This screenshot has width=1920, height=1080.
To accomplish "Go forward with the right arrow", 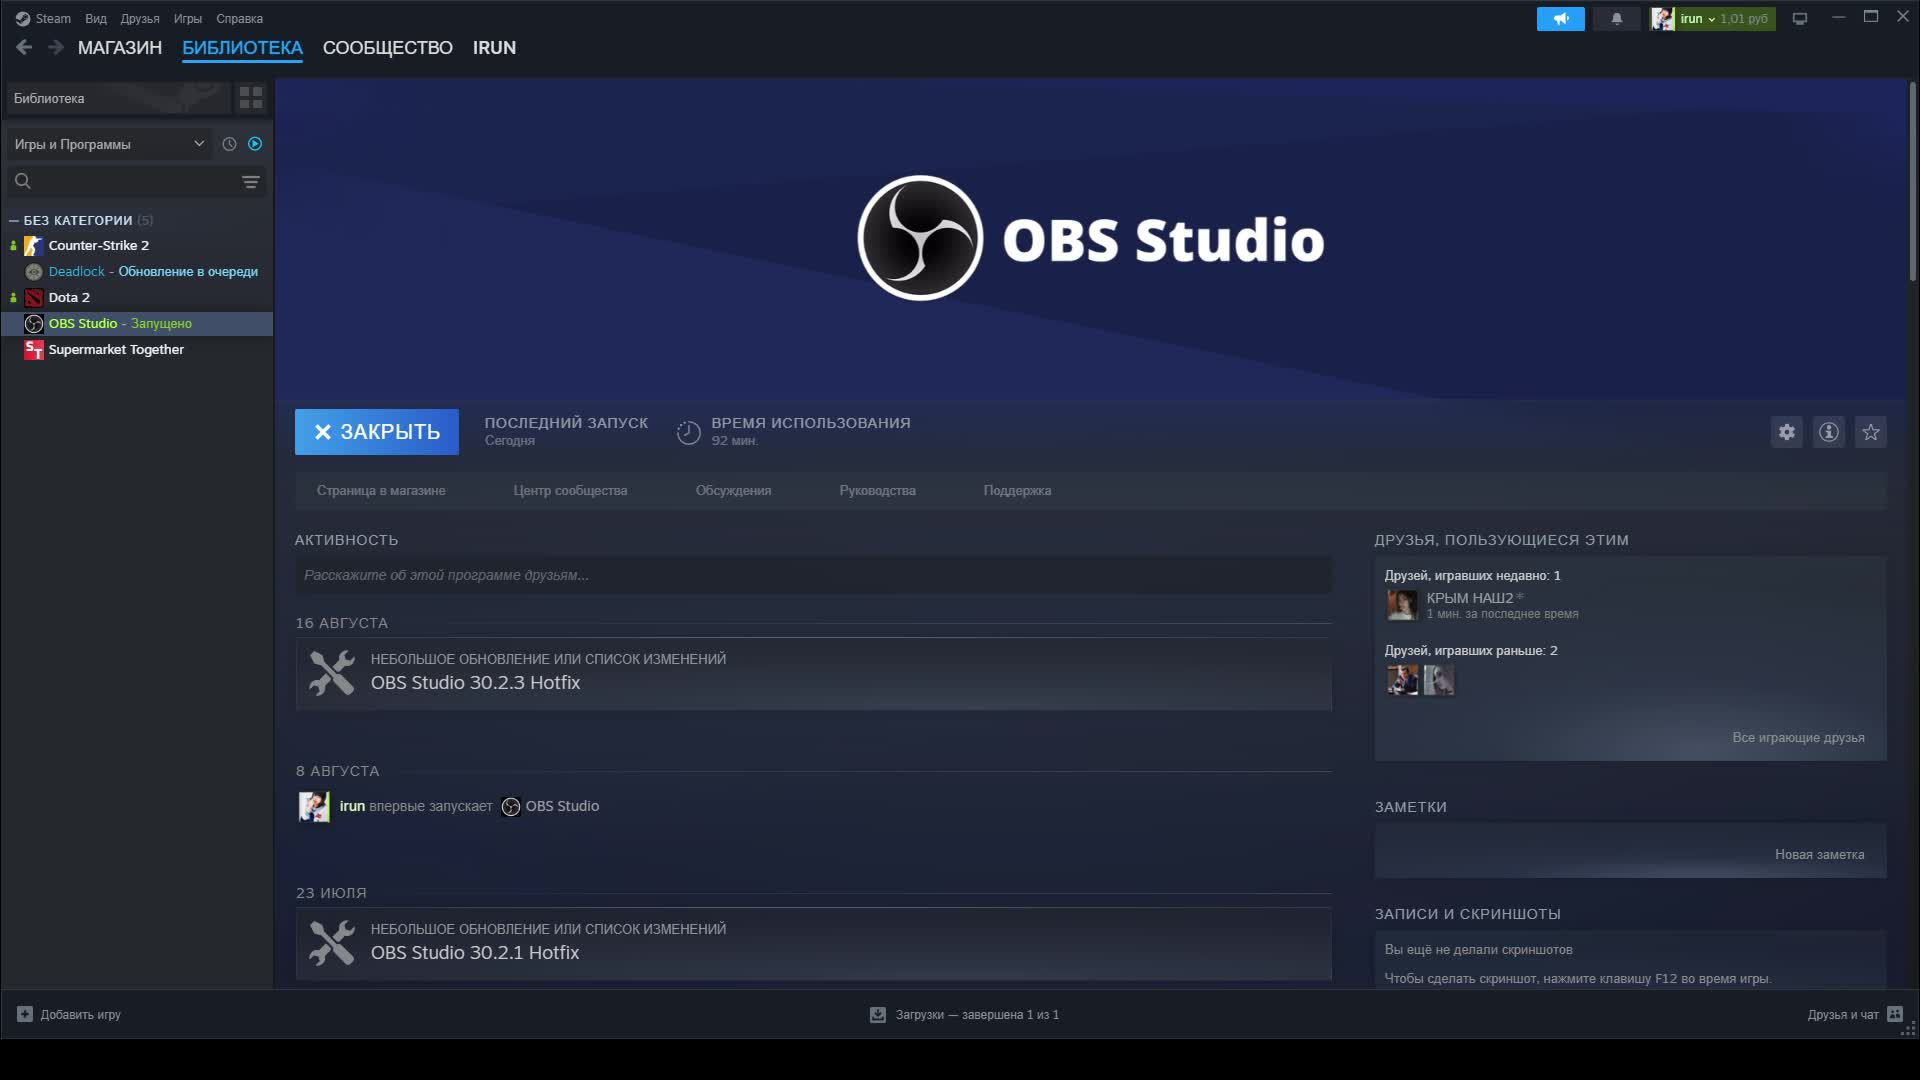I will 56,47.
